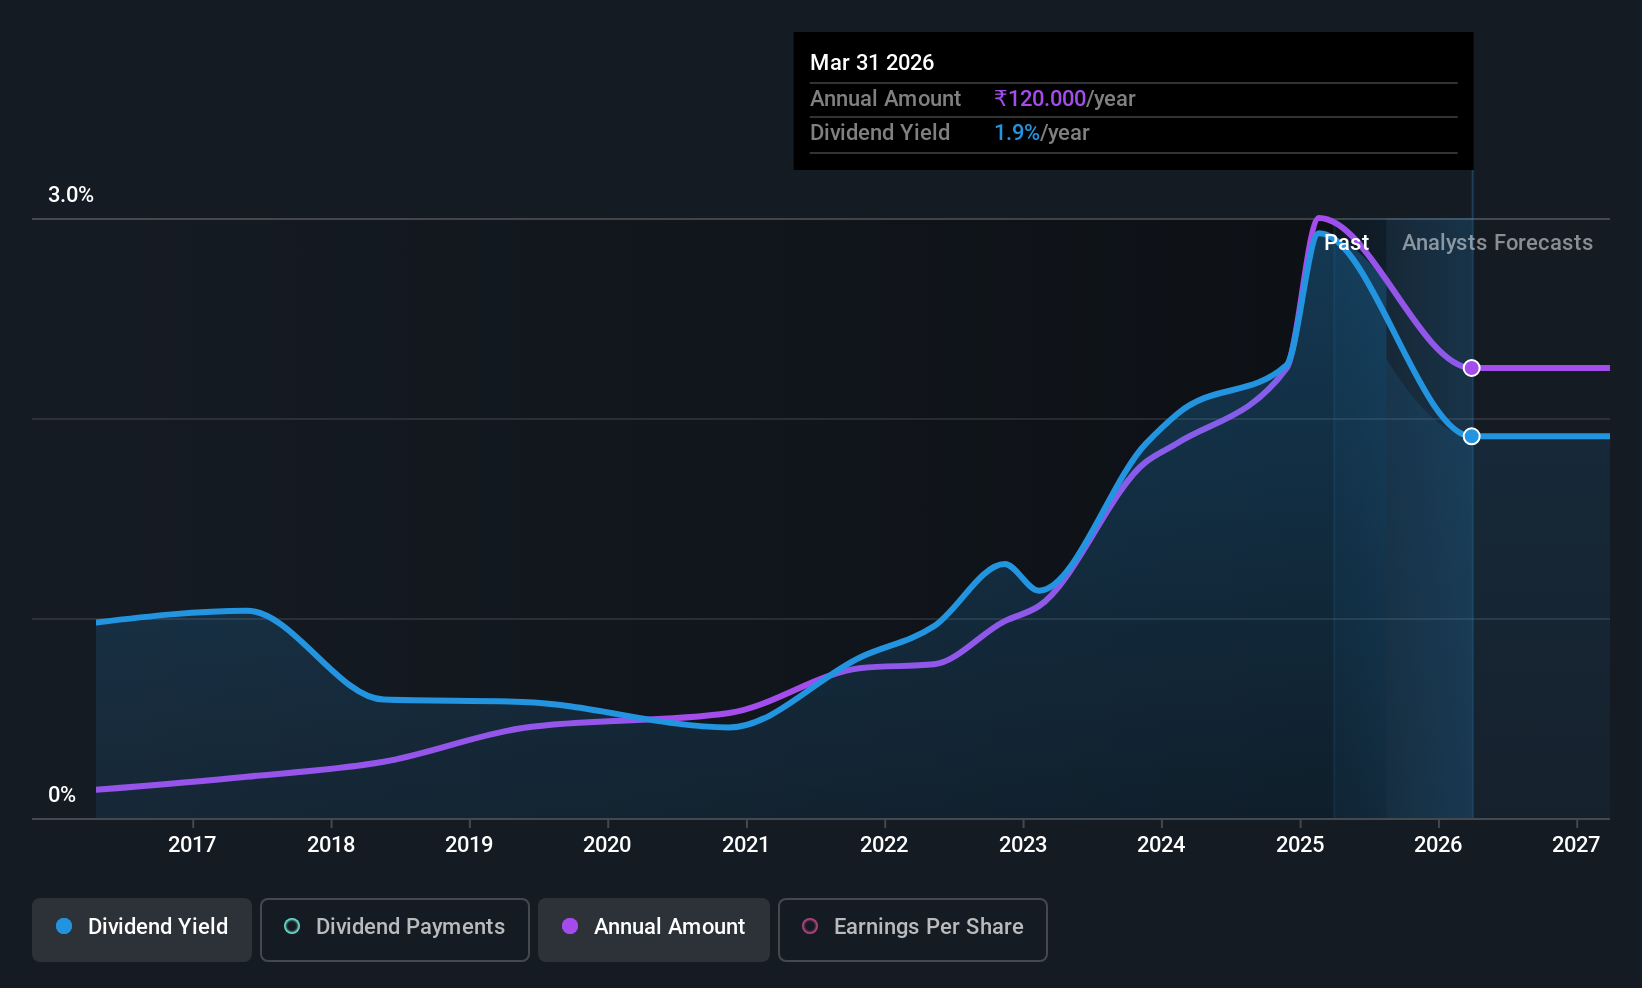
Task: Select the blue Dividend Yield data point
Action: point(1471,436)
